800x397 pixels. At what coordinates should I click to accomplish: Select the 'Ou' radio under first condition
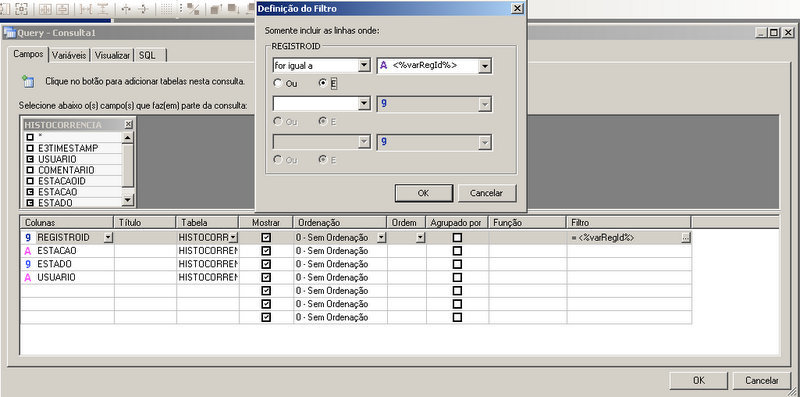[x=277, y=83]
